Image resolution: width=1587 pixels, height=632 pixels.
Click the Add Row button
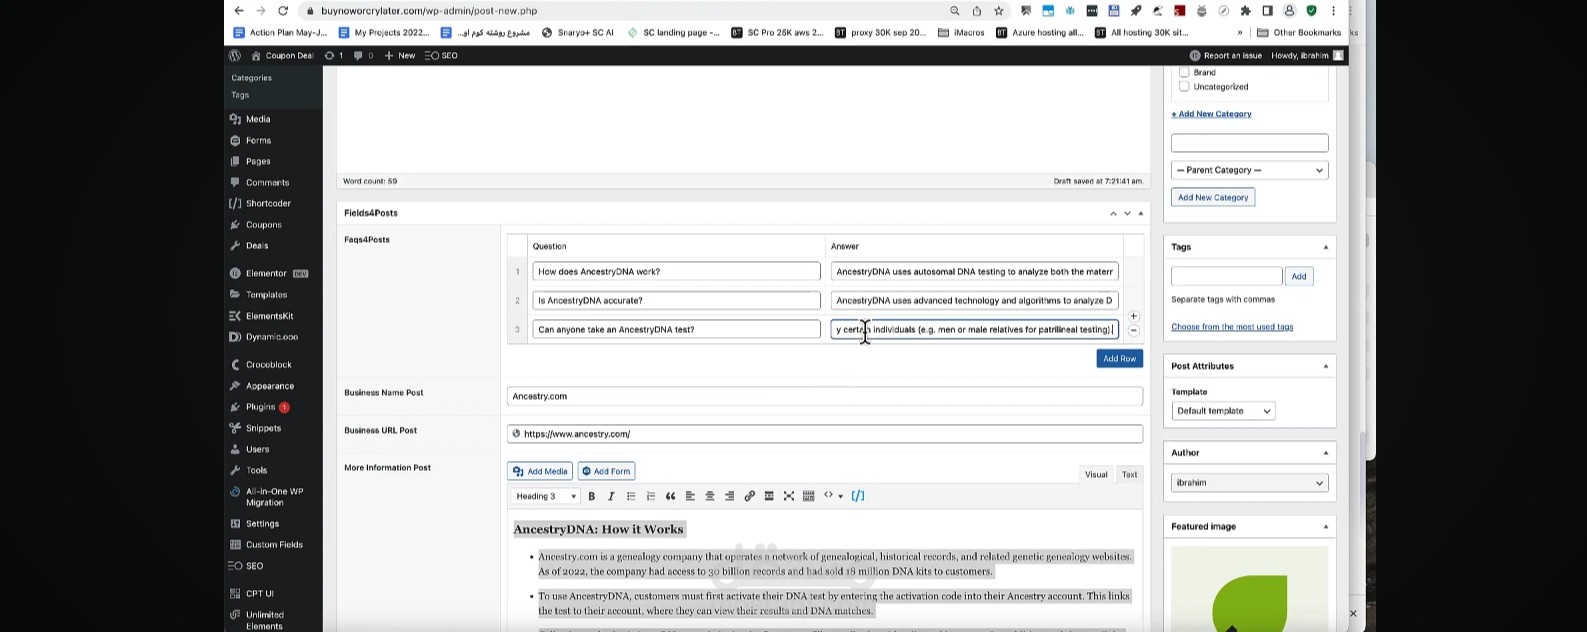point(1119,359)
